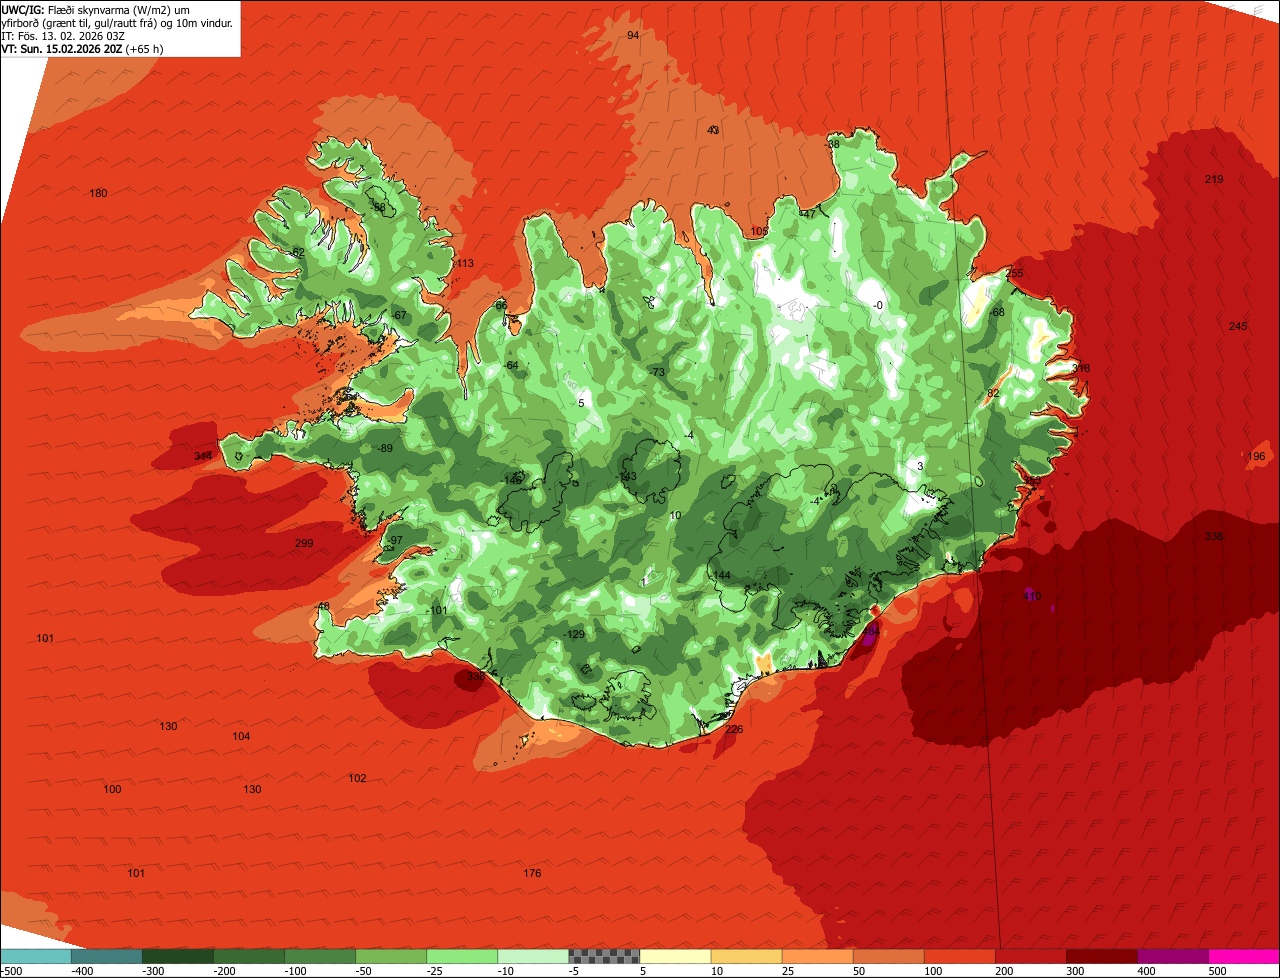Screen dimensions: 1280x978
Task: Select the checkered legend swatch between -5 and 5
Action: (604, 956)
